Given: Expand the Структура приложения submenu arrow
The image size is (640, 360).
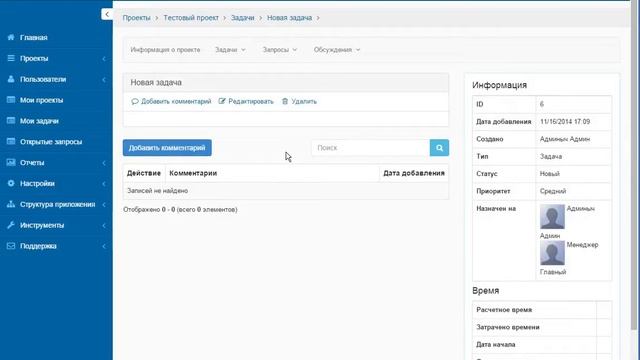Looking at the screenshot, I should (104, 204).
